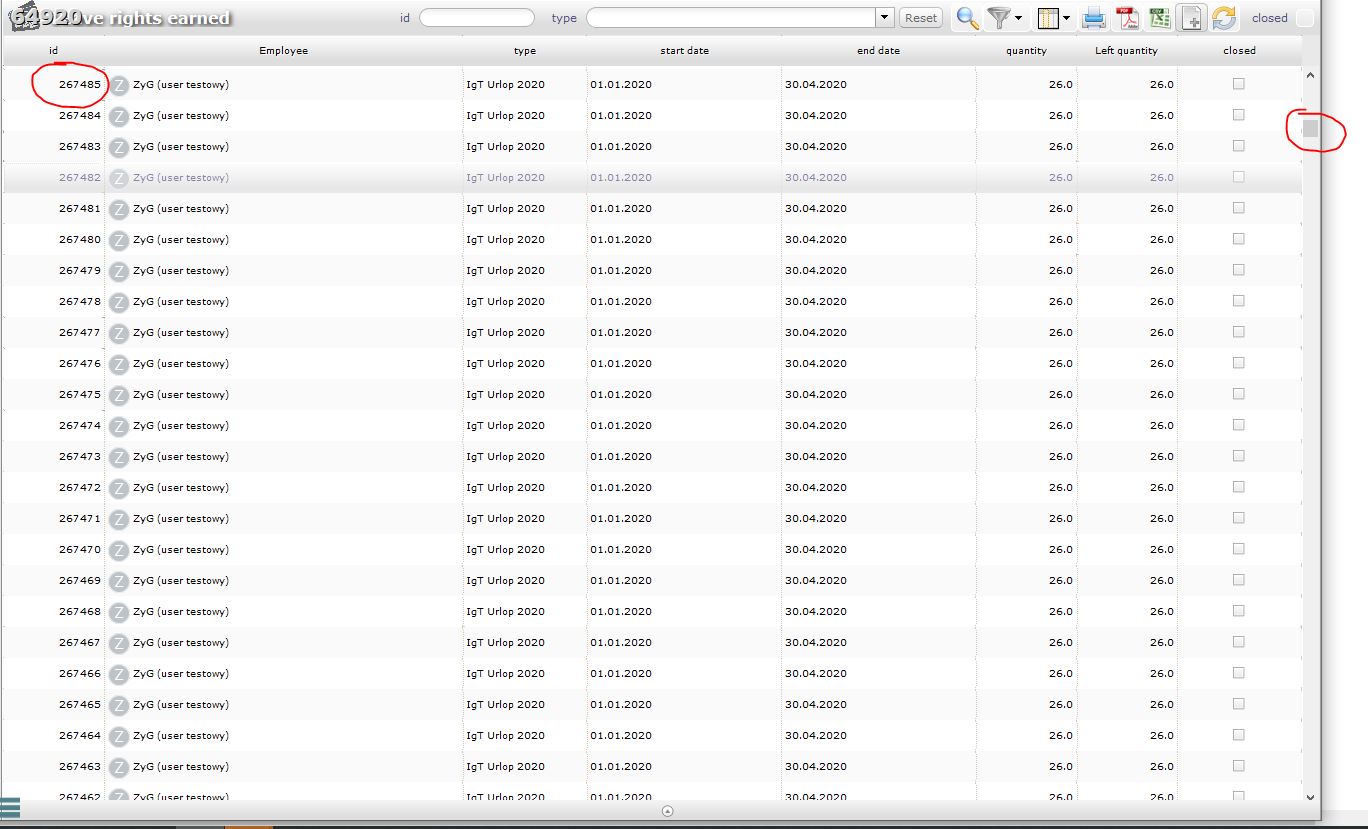The image size is (1368, 829).
Task: Tick closed checkbox for row 267480
Action: click(1239, 239)
